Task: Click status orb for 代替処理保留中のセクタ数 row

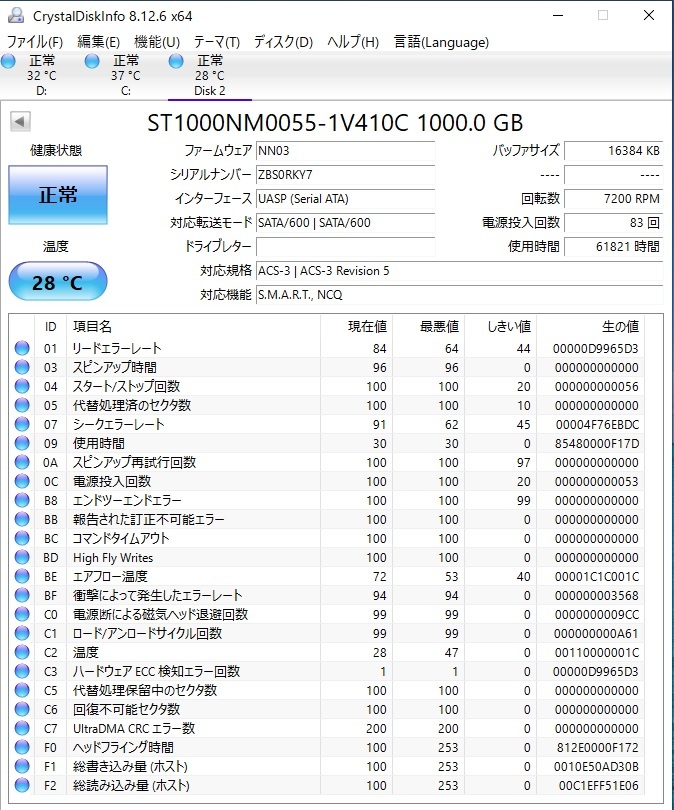Action: [x=22, y=690]
